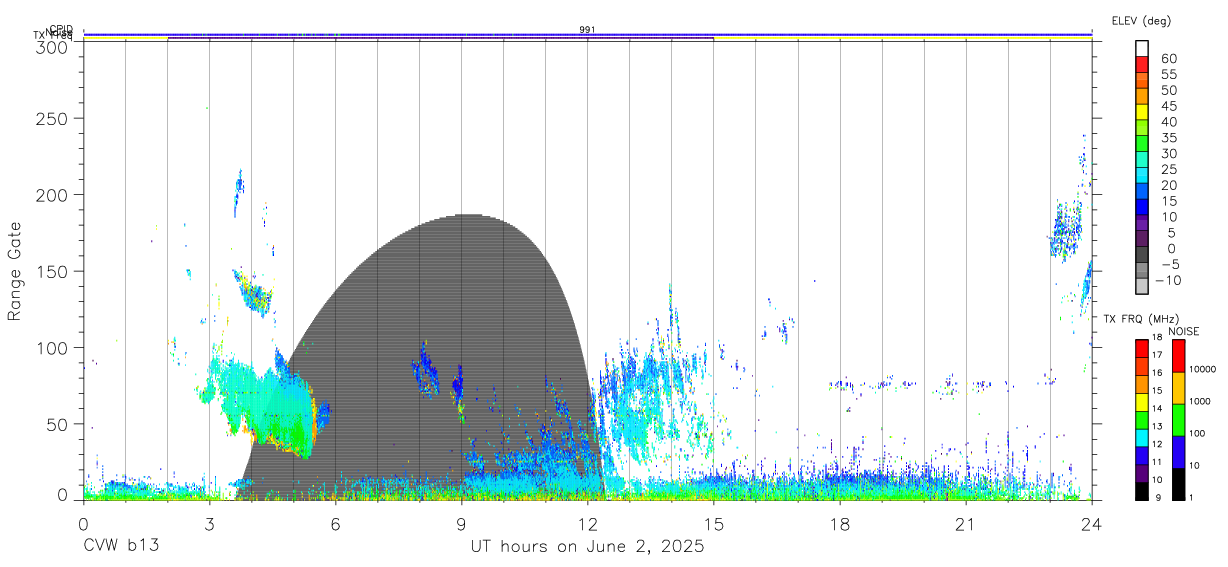
Task: Click the '45' label on the ELEV scale
Action: click(x=1169, y=106)
